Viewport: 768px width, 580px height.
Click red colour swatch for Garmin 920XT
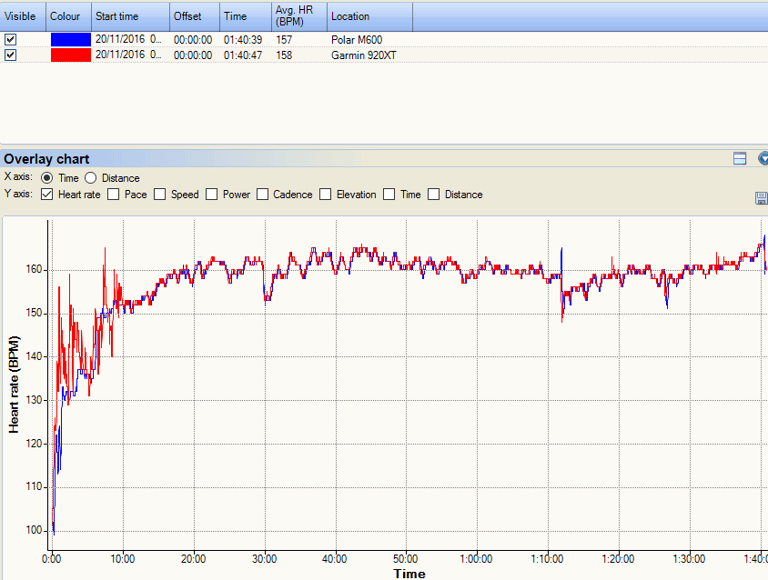[71, 55]
